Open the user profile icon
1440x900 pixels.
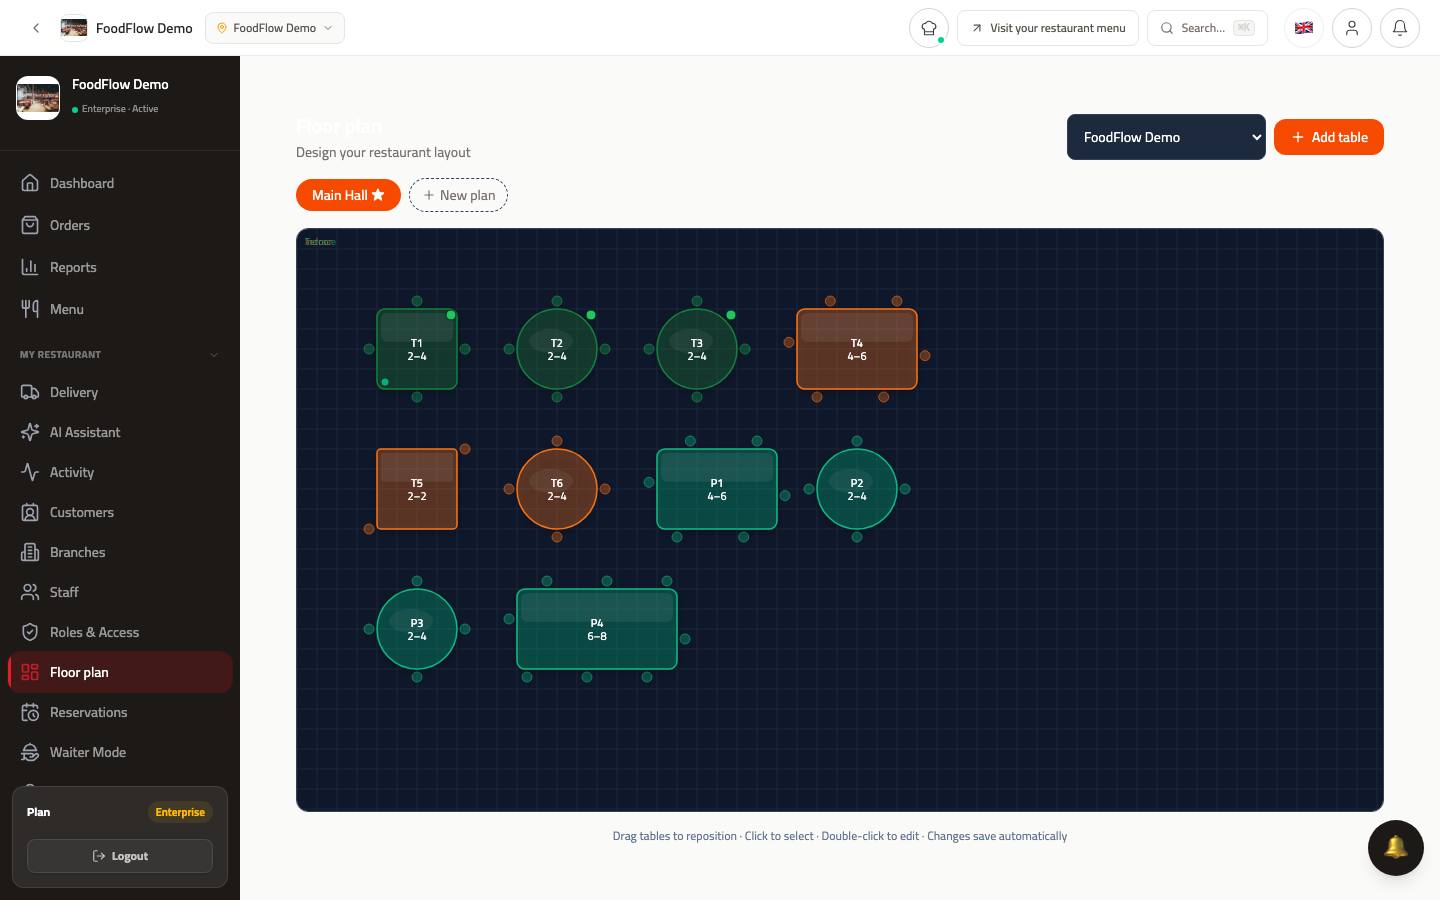[1352, 28]
